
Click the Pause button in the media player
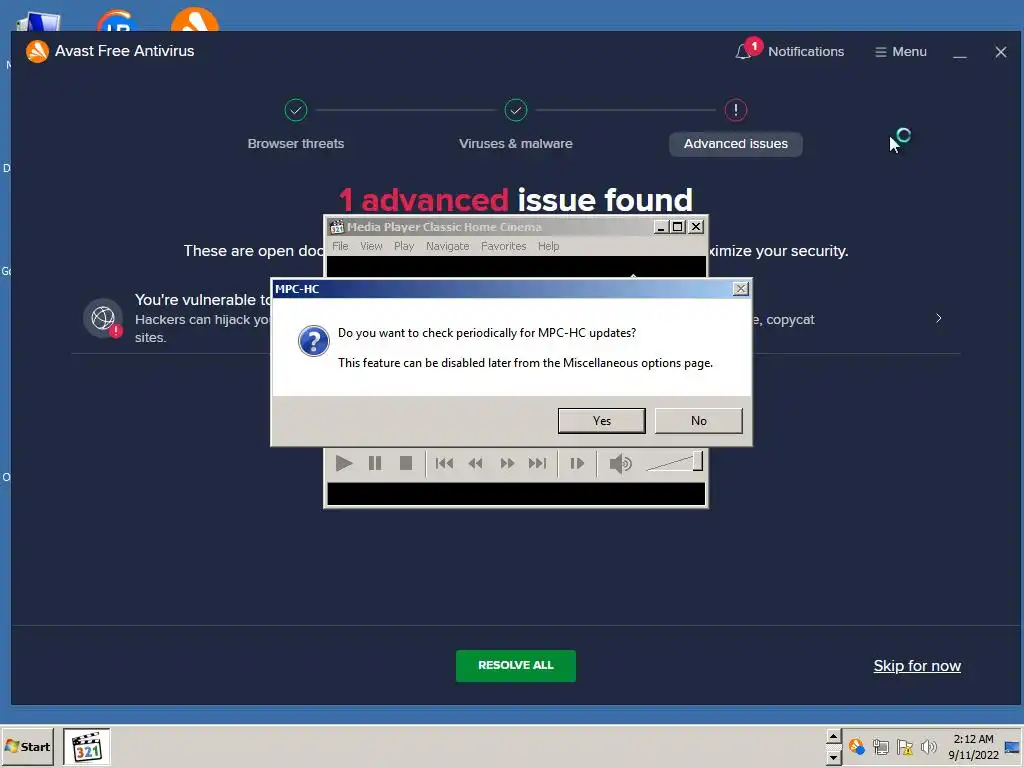click(375, 464)
